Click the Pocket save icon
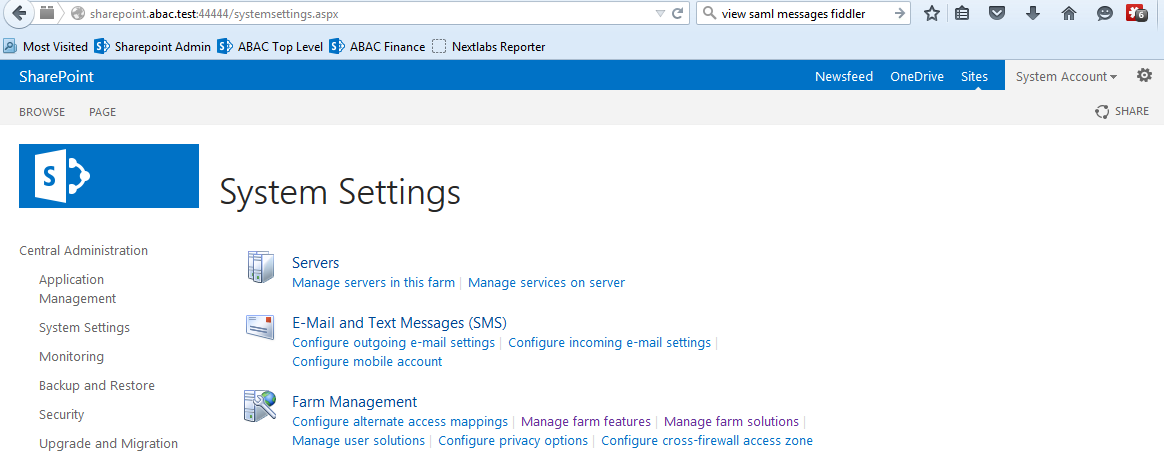Image resolution: width=1164 pixels, height=458 pixels. tap(998, 13)
